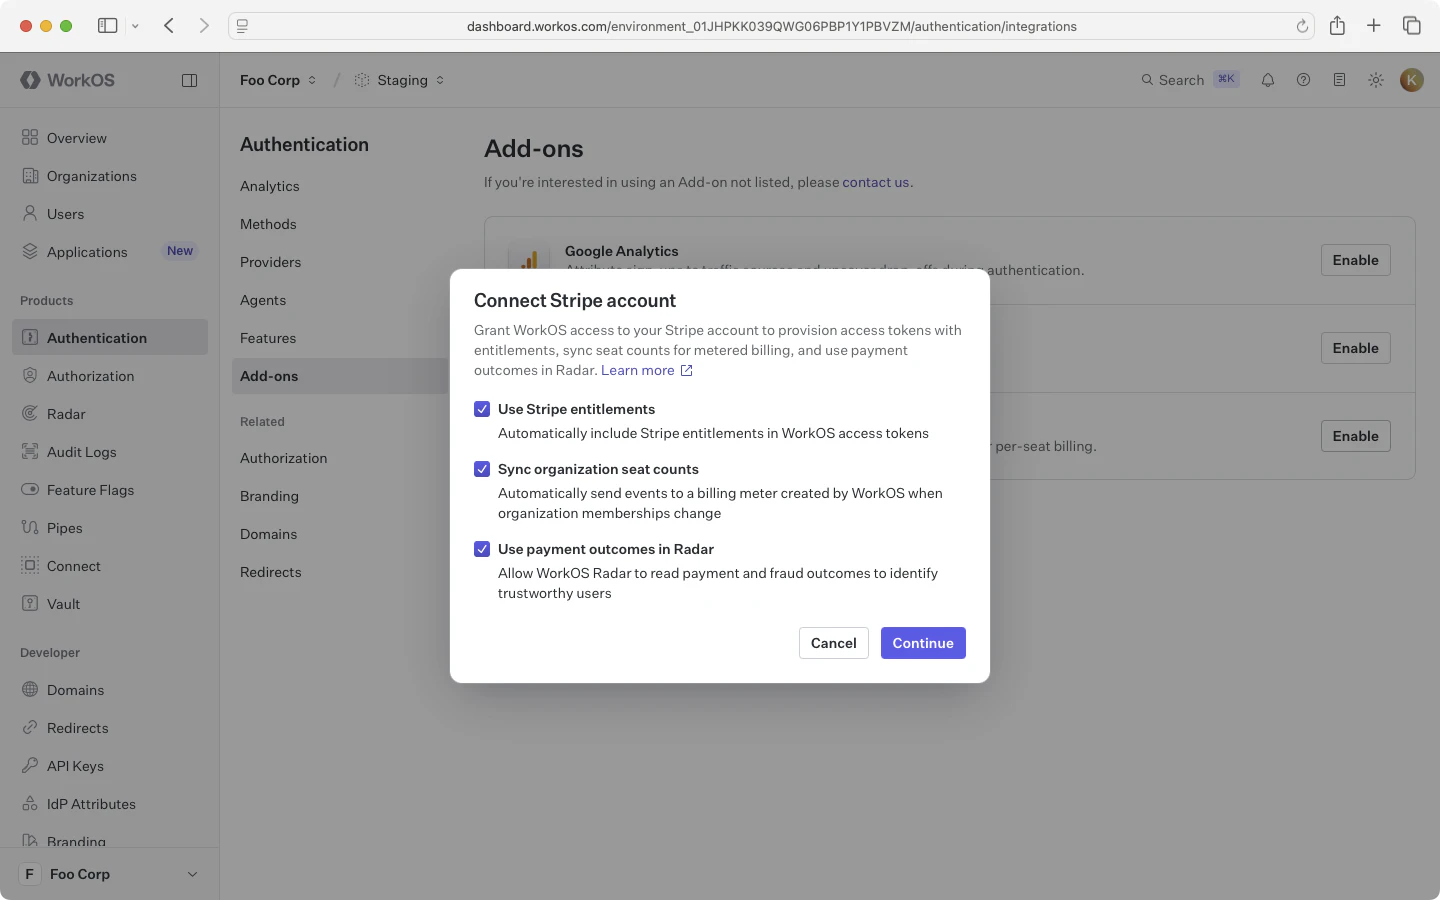Click Cancel in Stripe dialog

(x=834, y=643)
